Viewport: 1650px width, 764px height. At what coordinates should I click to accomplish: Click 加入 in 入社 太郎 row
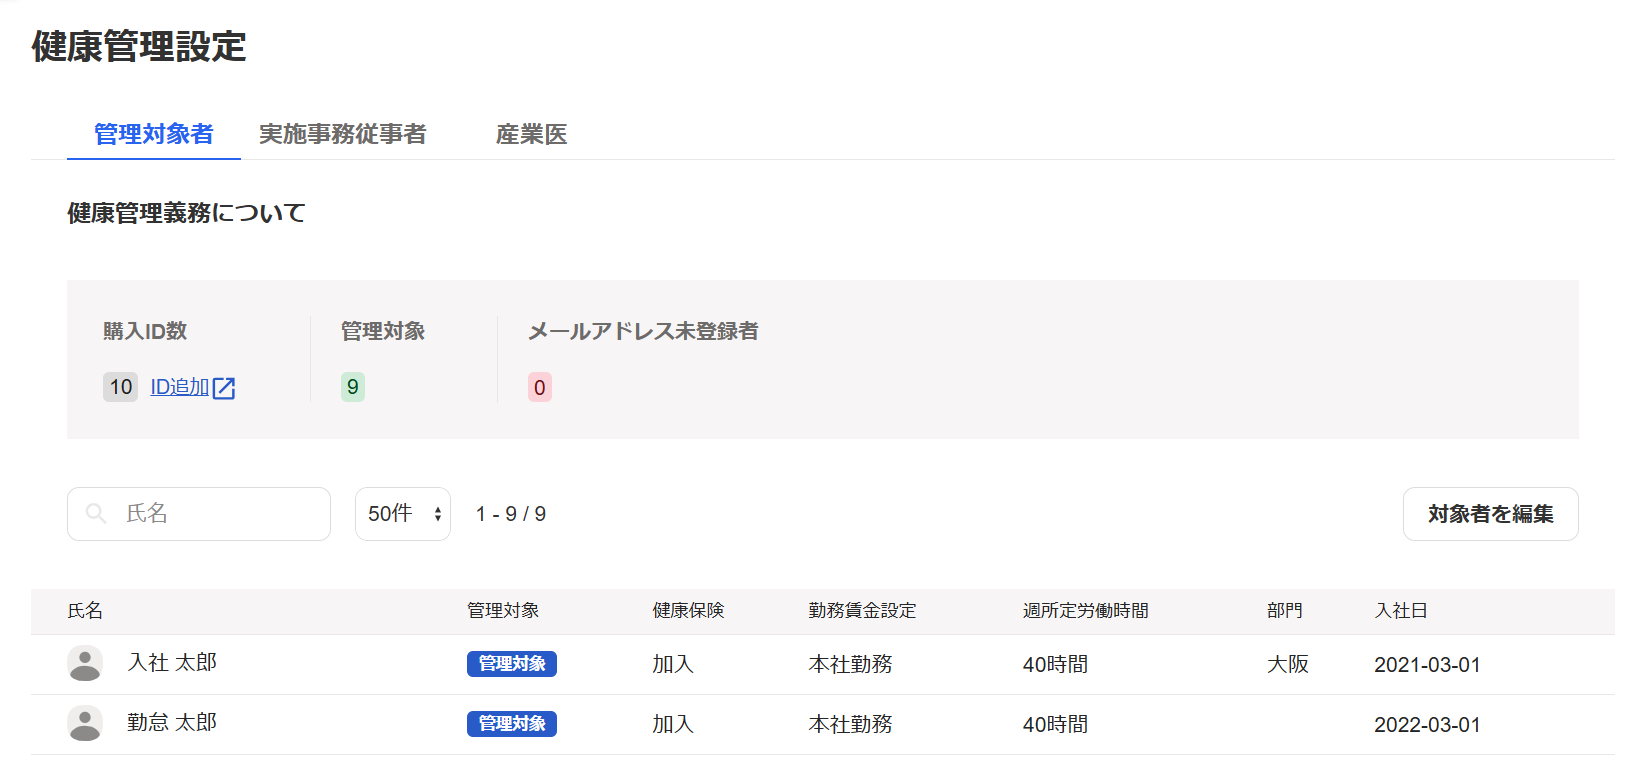coord(673,664)
